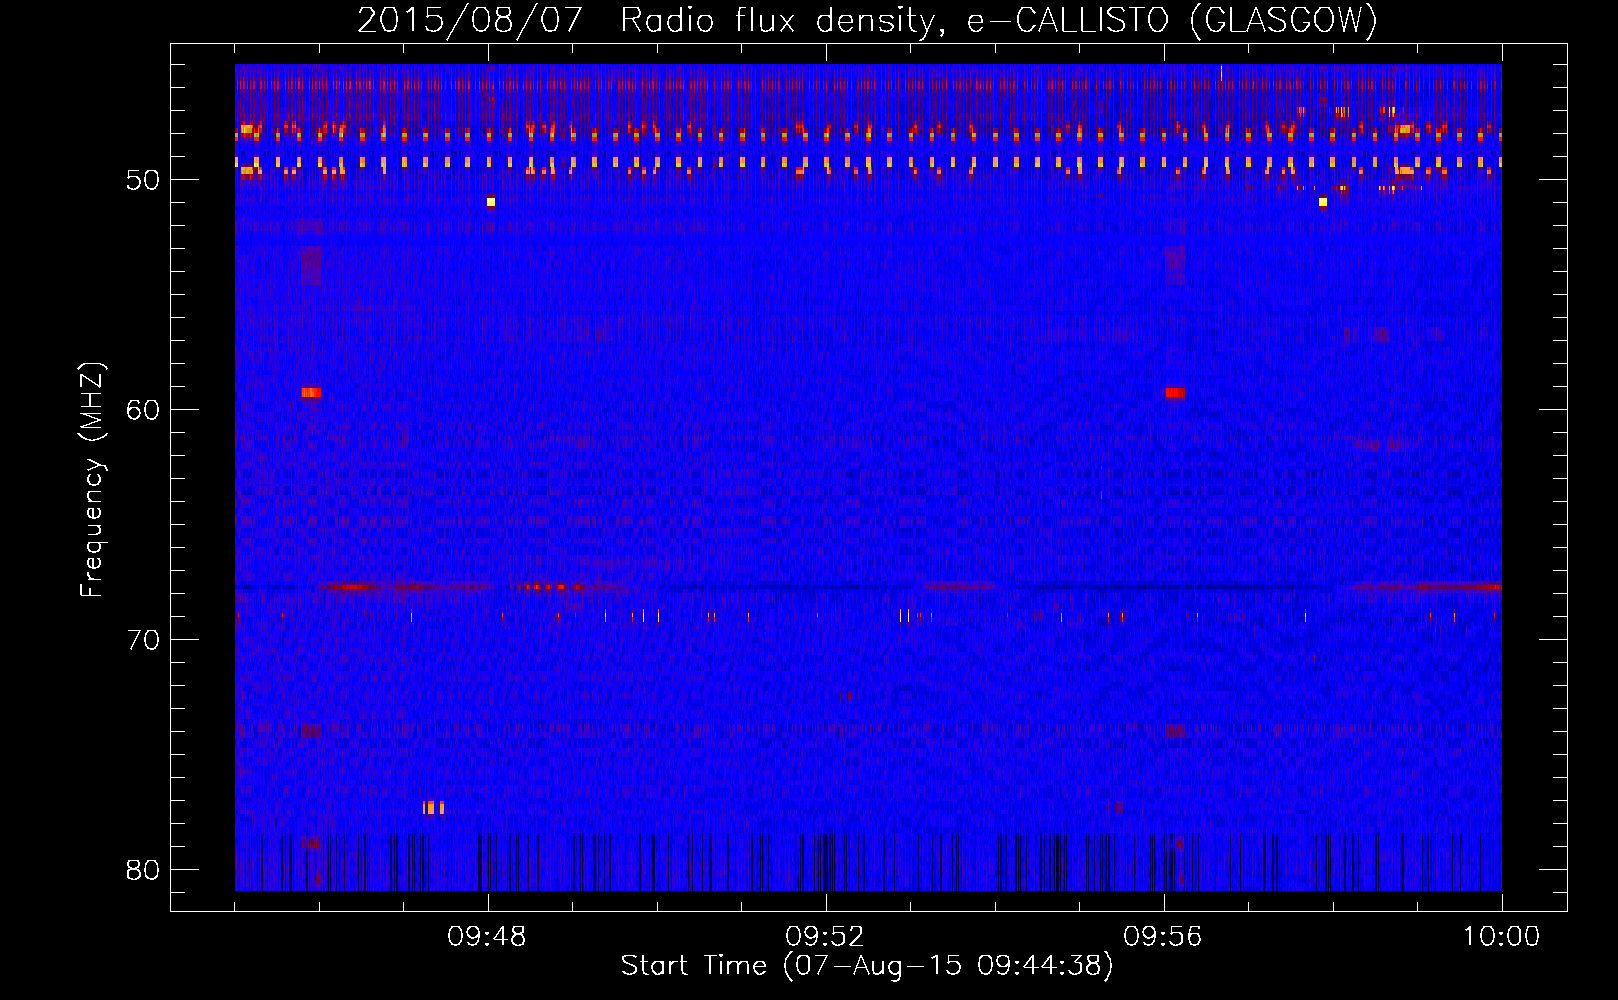Screen dimensions: 1618x1000
Task: Click the 10:00 time tick label
Action: tap(1501, 937)
